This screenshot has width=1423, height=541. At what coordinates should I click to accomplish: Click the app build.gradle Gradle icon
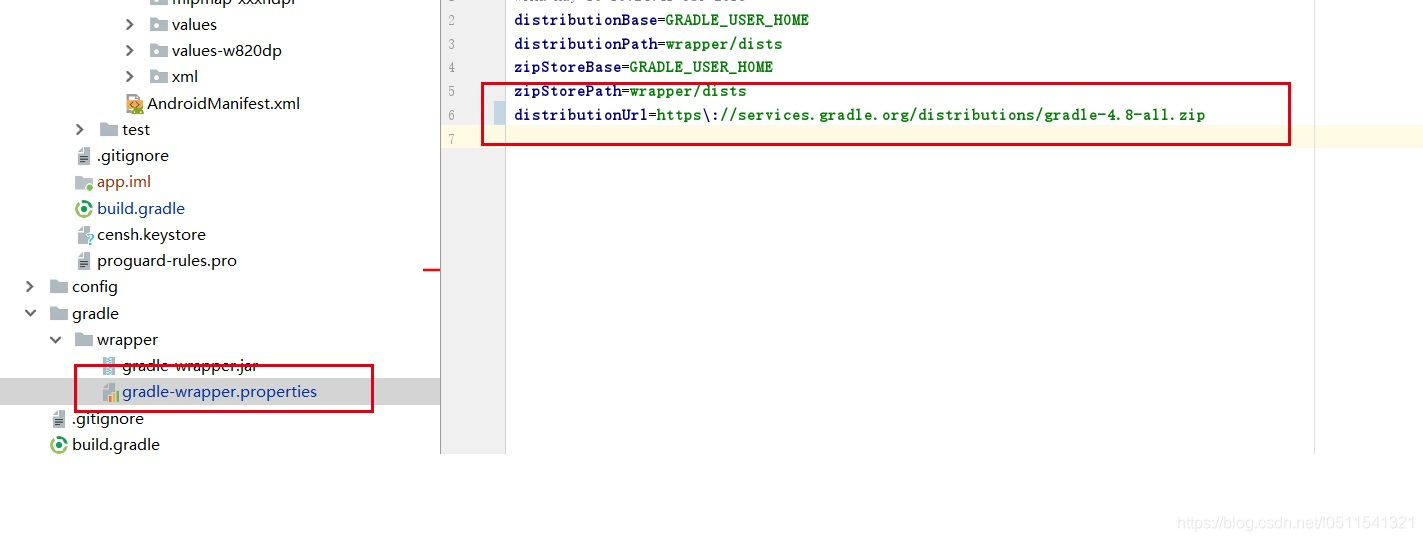point(84,208)
